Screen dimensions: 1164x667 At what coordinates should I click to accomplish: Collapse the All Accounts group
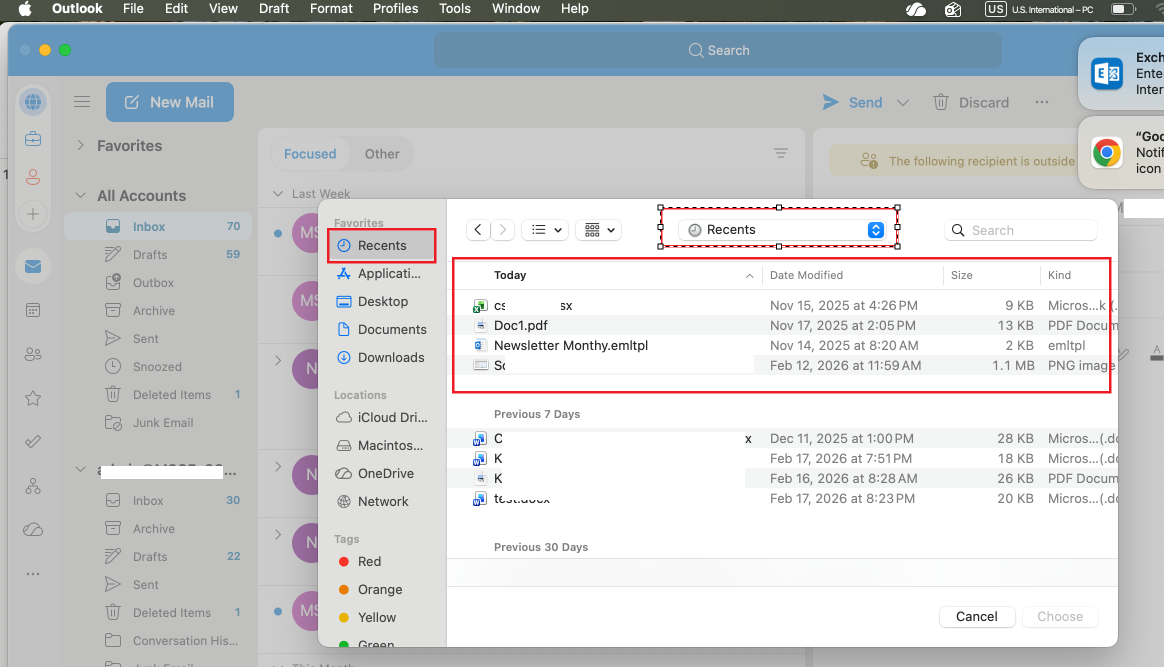pyautogui.click(x=80, y=195)
